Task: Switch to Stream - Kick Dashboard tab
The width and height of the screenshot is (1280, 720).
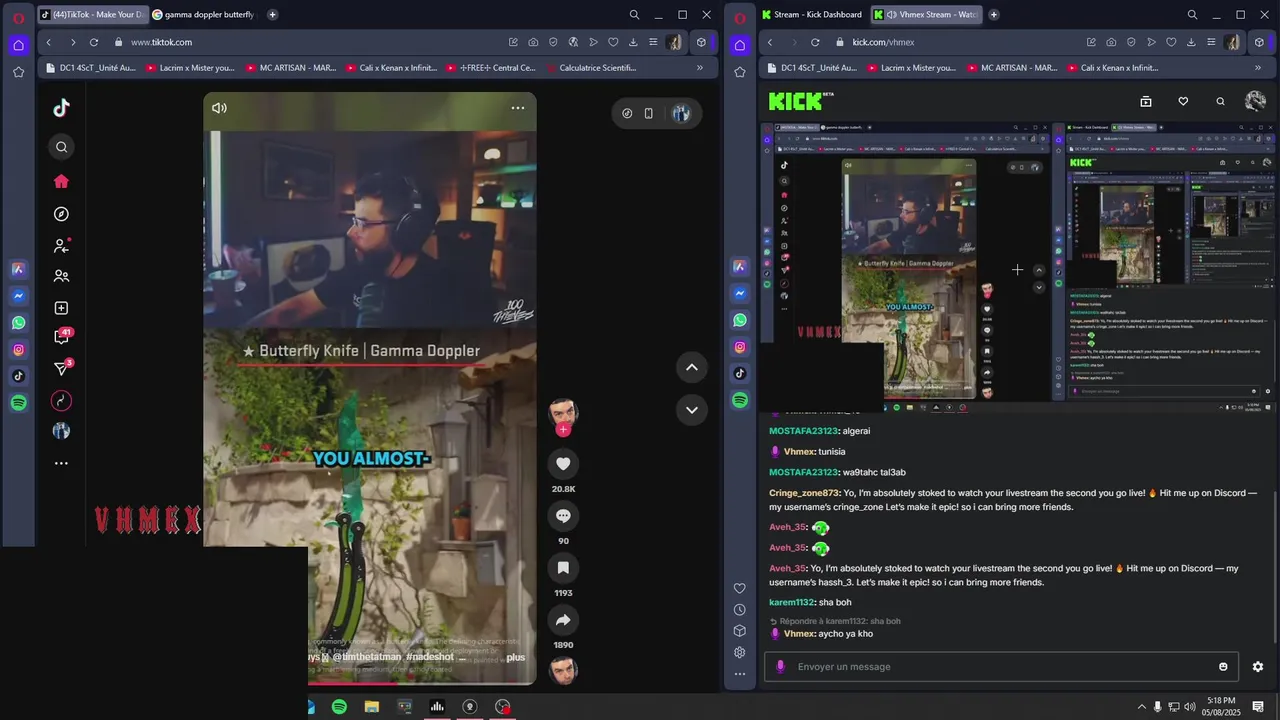Action: tap(812, 15)
